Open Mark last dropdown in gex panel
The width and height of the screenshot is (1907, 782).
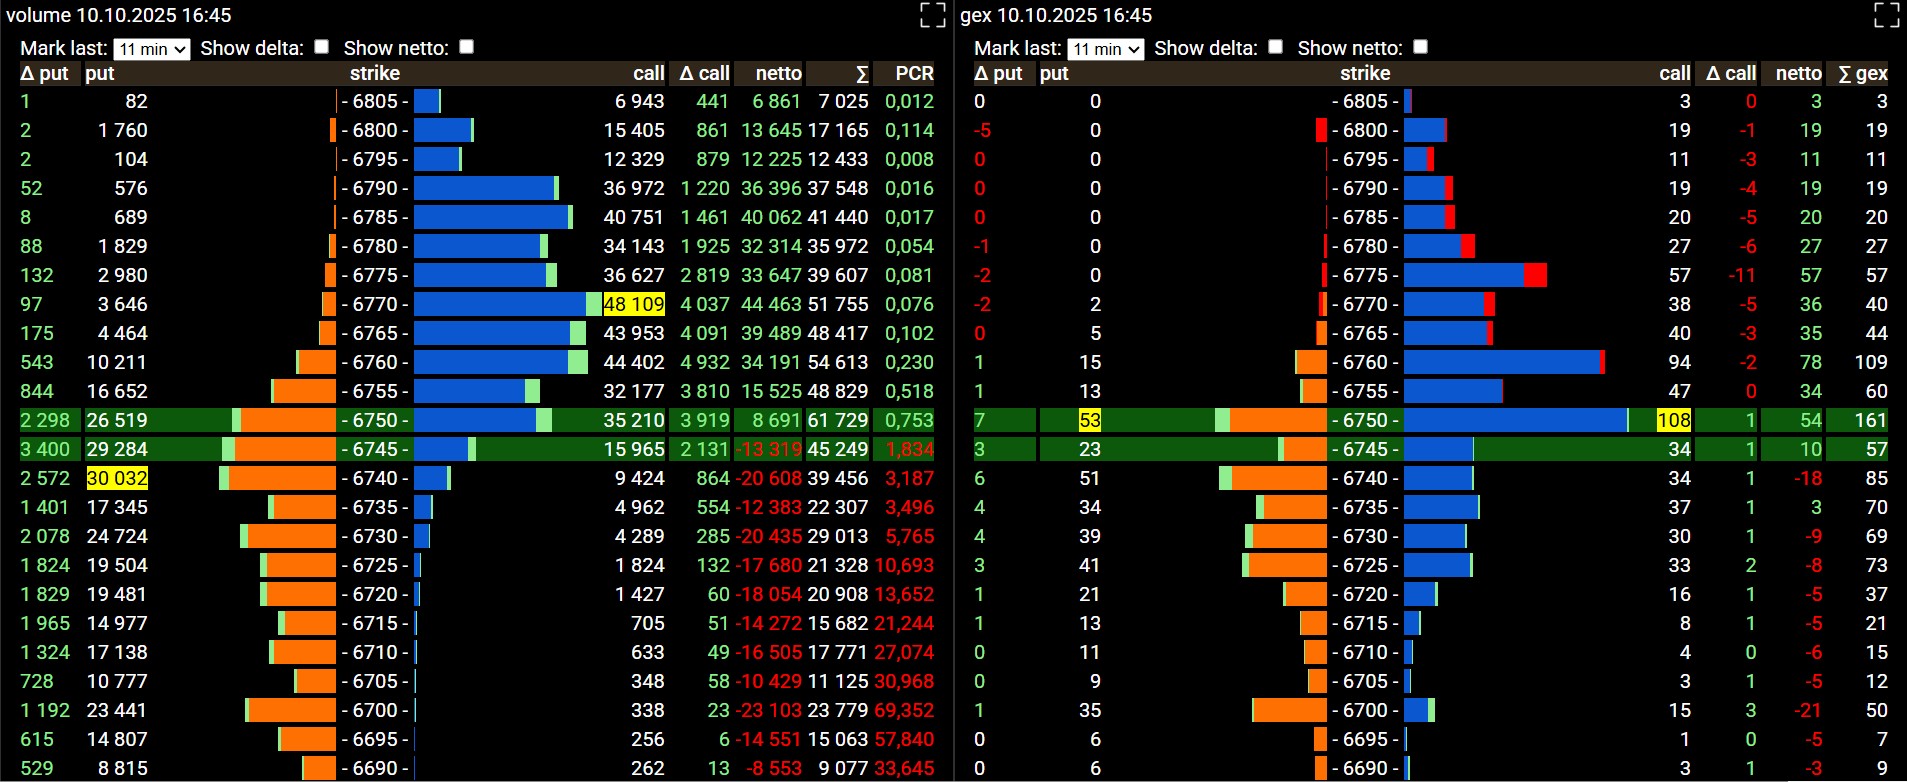[x=1106, y=49]
